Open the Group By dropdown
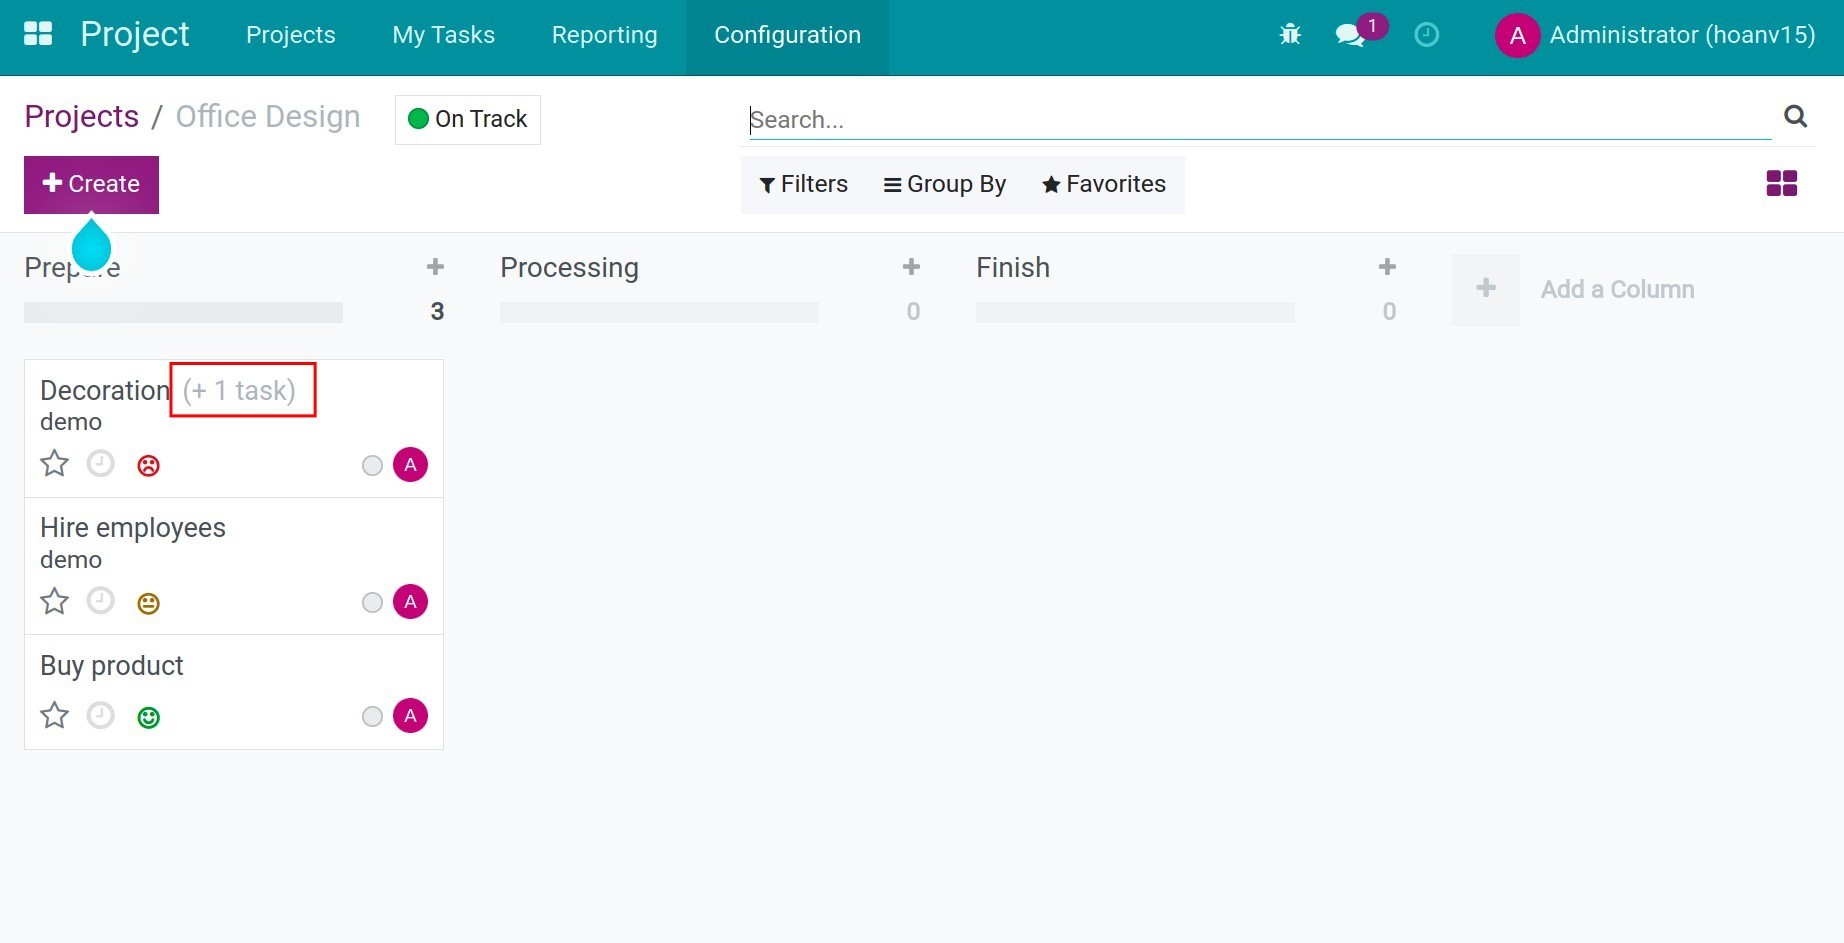 click(x=944, y=184)
